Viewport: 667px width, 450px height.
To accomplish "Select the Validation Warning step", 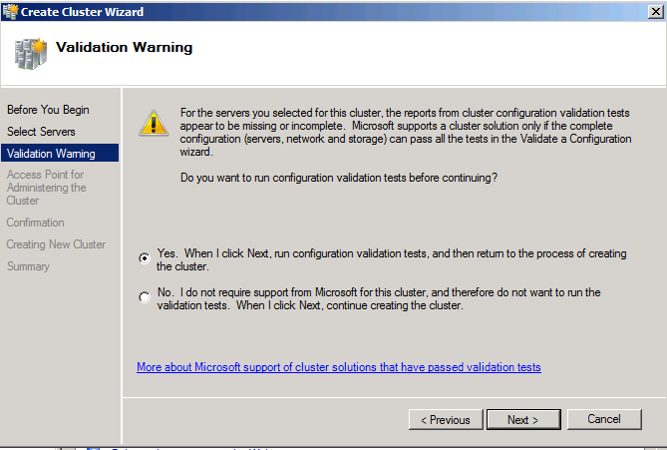I will tap(60, 153).
